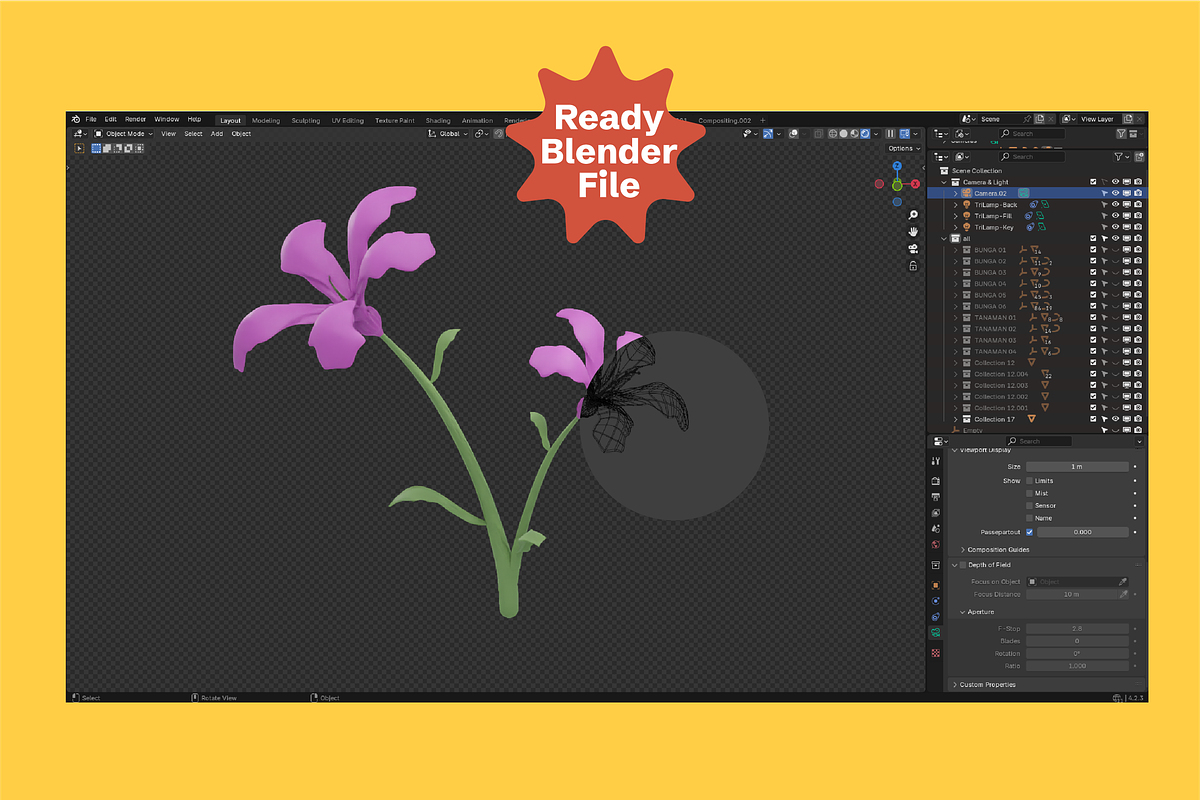Image resolution: width=1200 pixels, height=800 pixels.
Task: Click the zoom magnifier viewport gizmo
Action: pyautogui.click(x=913, y=215)
